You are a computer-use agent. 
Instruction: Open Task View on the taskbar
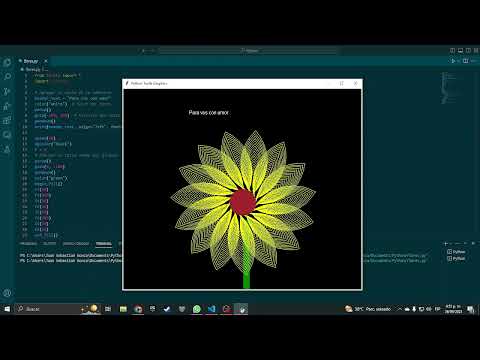pyautogui.click(x=108, y=309)
